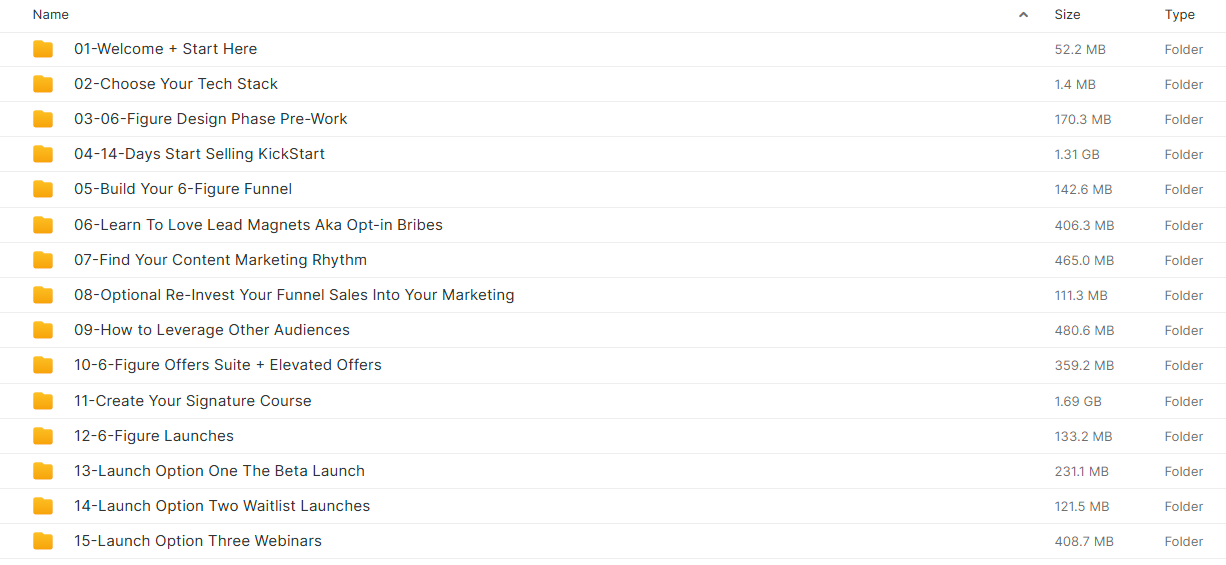Select the folder icon for 15-Launch Option Three Webinars

[x=43, y=541]
